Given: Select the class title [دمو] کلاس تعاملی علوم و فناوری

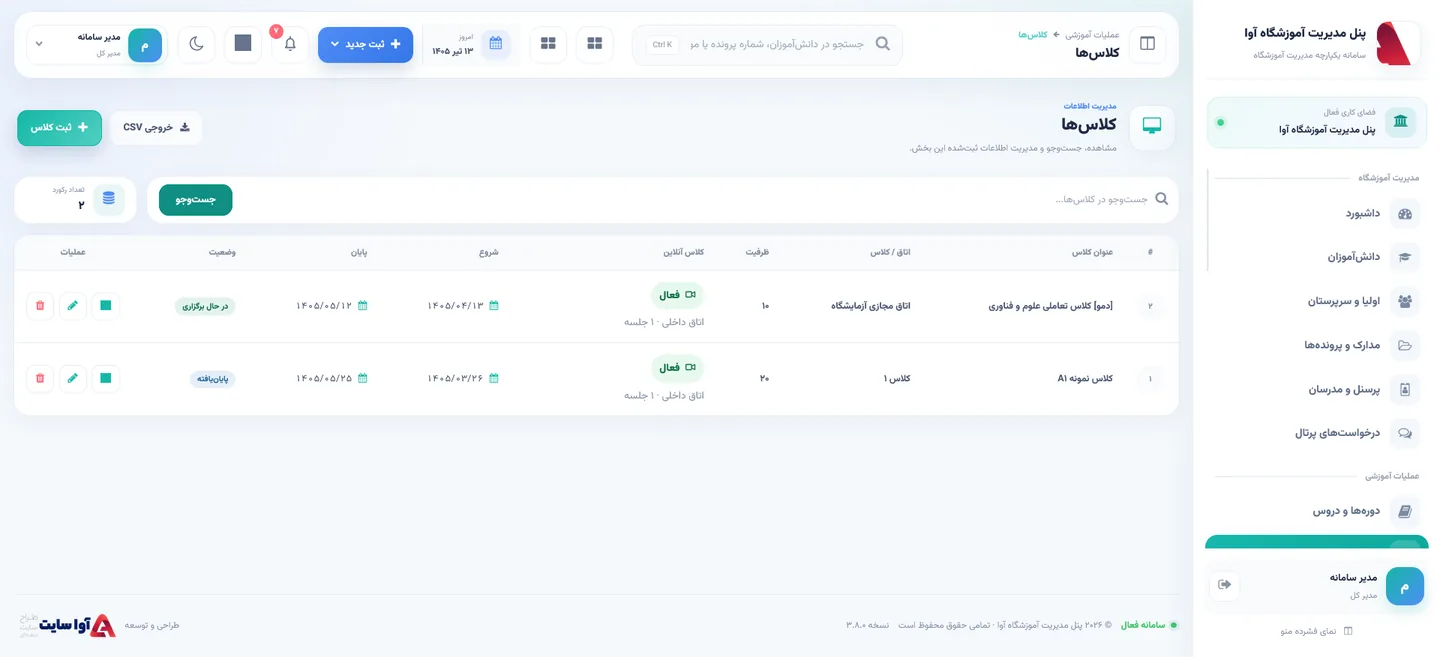Looking at the screenshot, I should click(x=1050, y=306).
